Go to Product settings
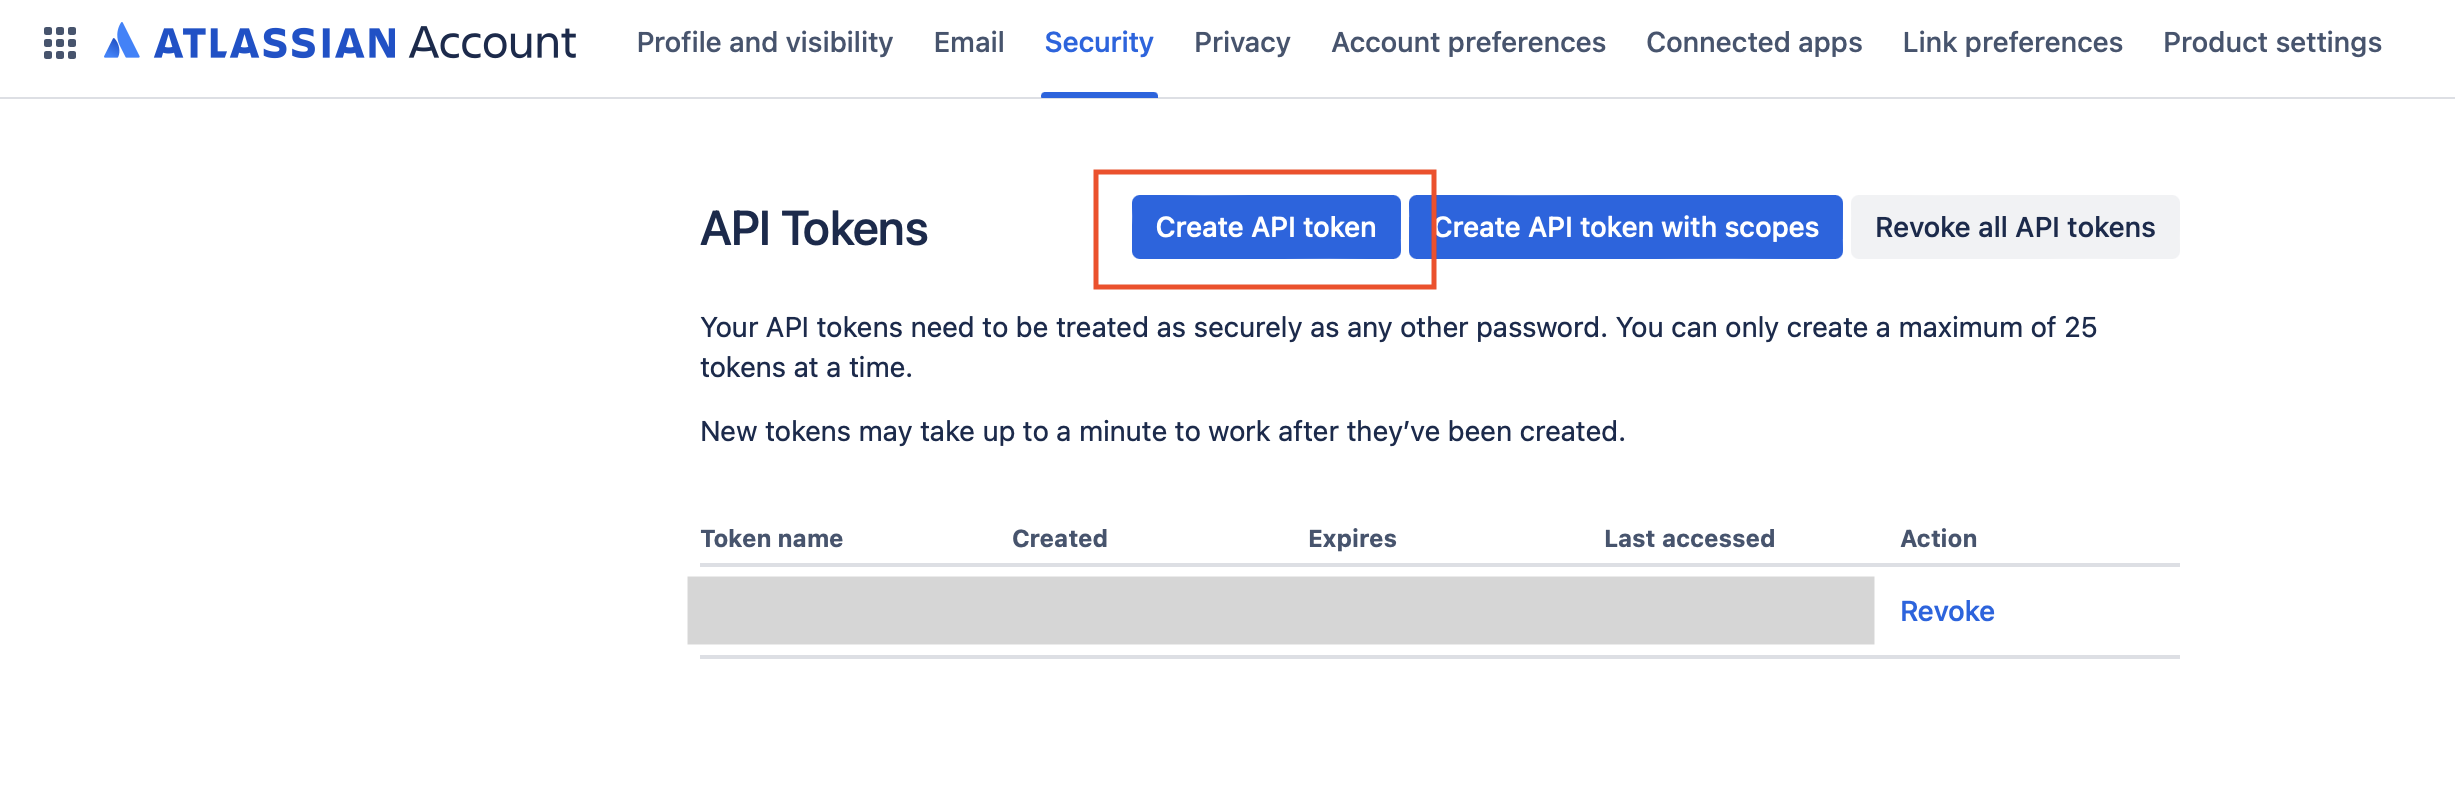2455x808 pixels. click(x=2271, y=42)
